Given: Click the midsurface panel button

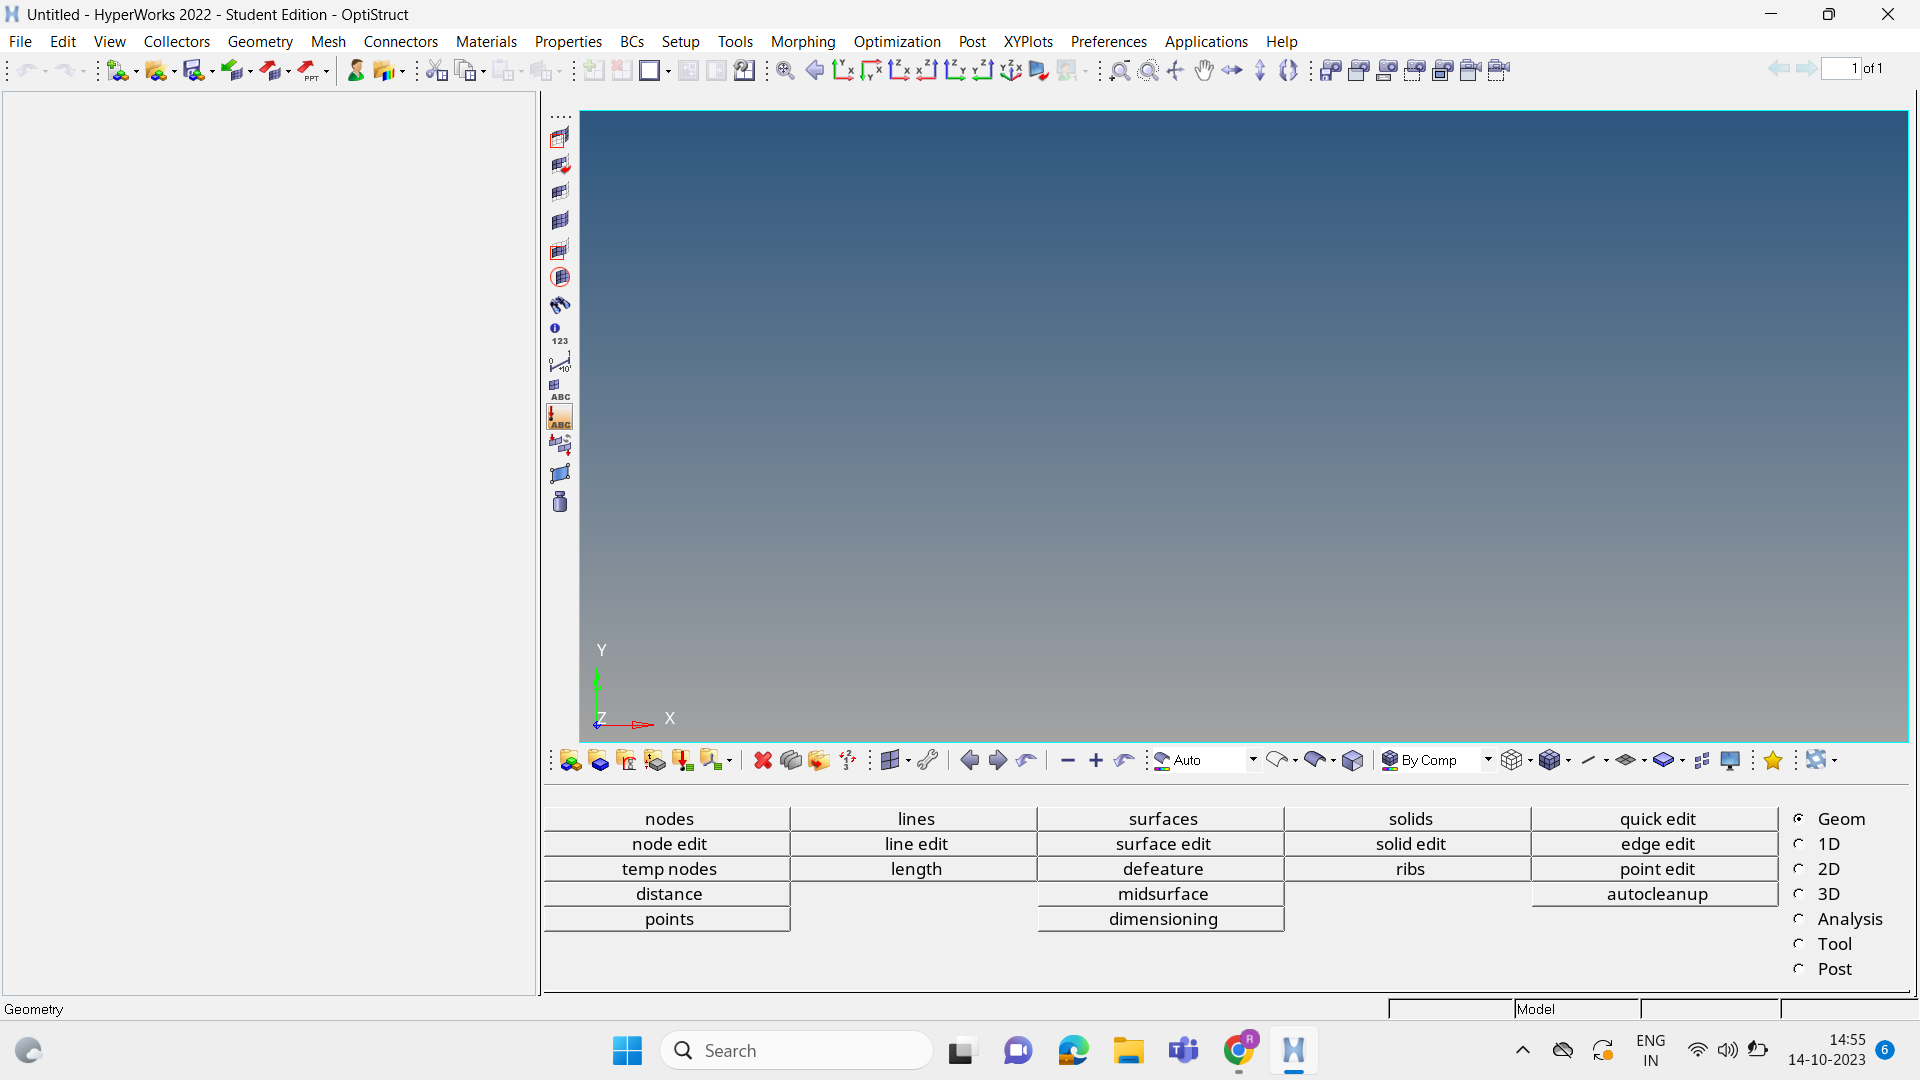Looking at the screenshot, I should (x=1161, y=893).
